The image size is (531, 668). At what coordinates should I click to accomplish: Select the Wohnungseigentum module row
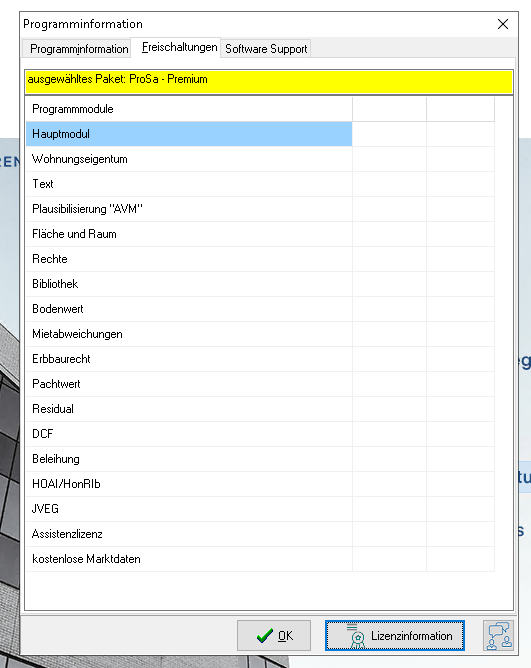189,159
